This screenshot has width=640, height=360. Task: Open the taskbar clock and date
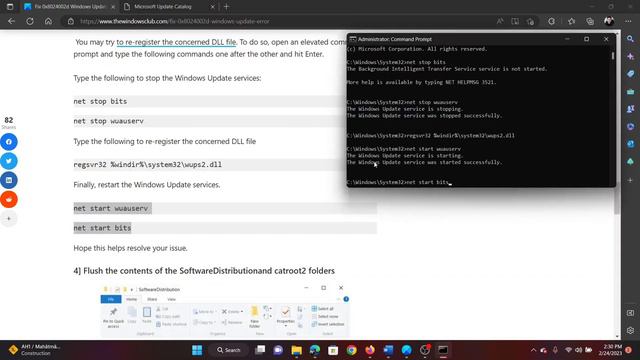pyautogui.click(x=610, y=350)
